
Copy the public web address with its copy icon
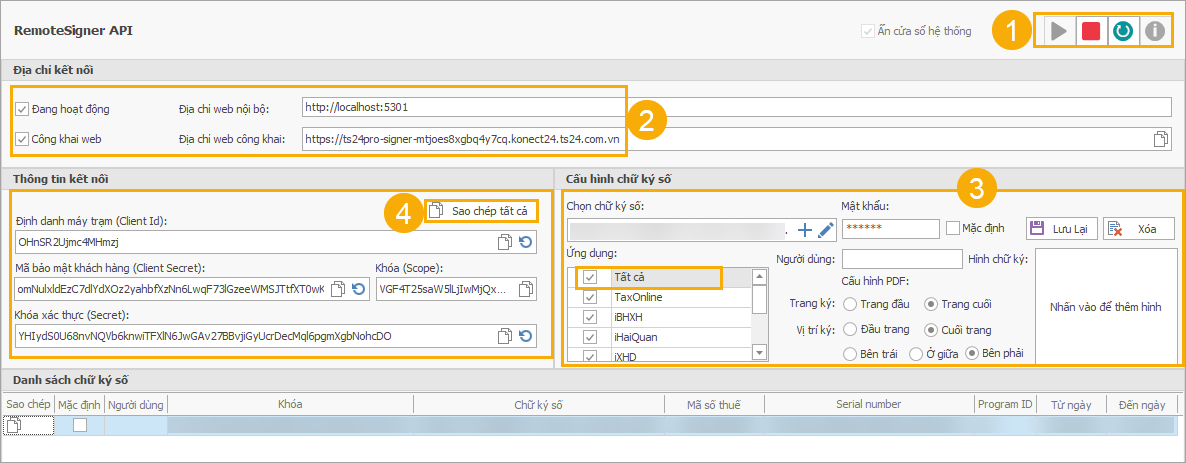tap(1160, 139)
